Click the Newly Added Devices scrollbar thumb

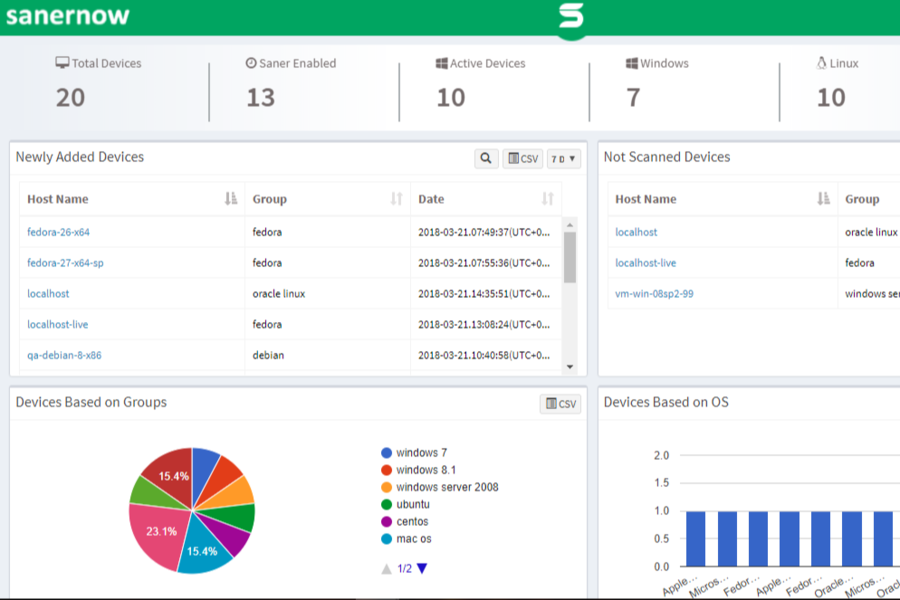570,257
